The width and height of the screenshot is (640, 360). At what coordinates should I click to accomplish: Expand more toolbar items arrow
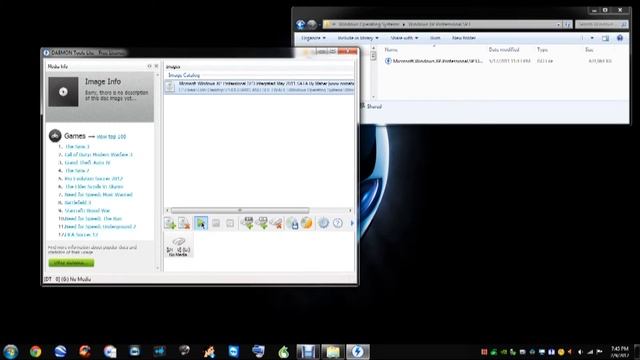point(352,223)
